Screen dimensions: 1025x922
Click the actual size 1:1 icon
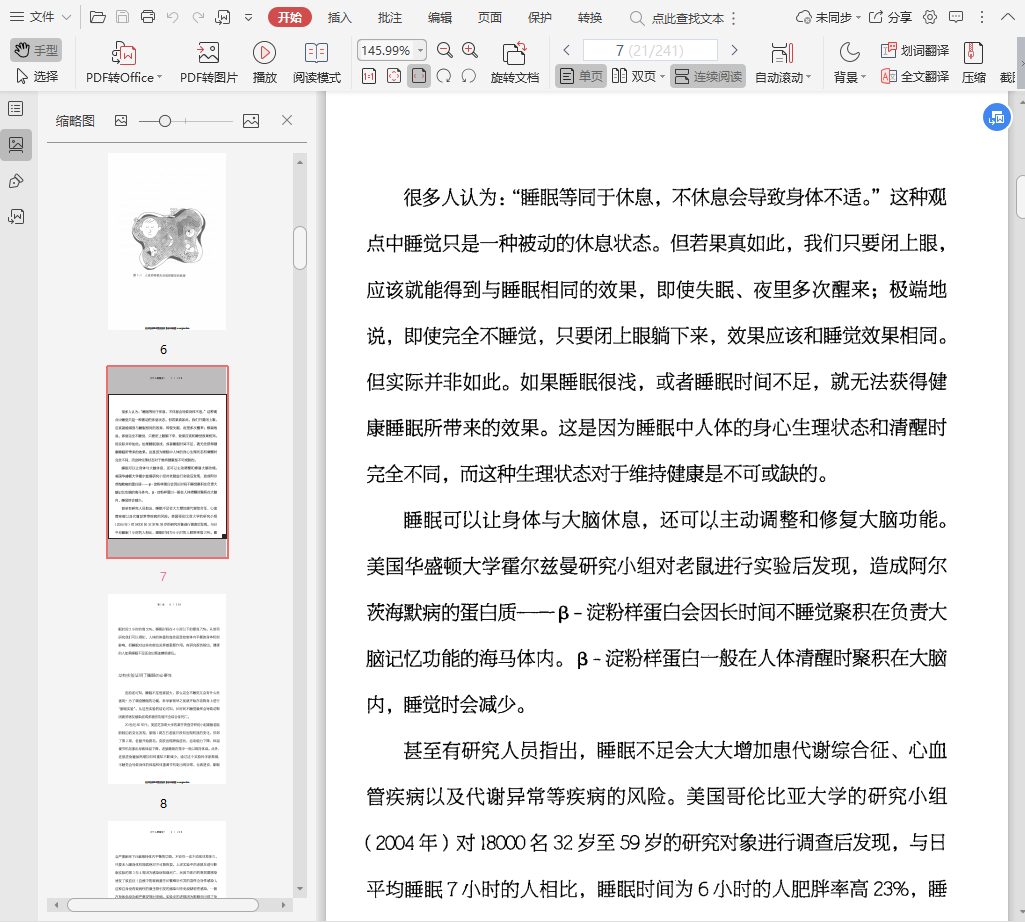coord(369,77)
